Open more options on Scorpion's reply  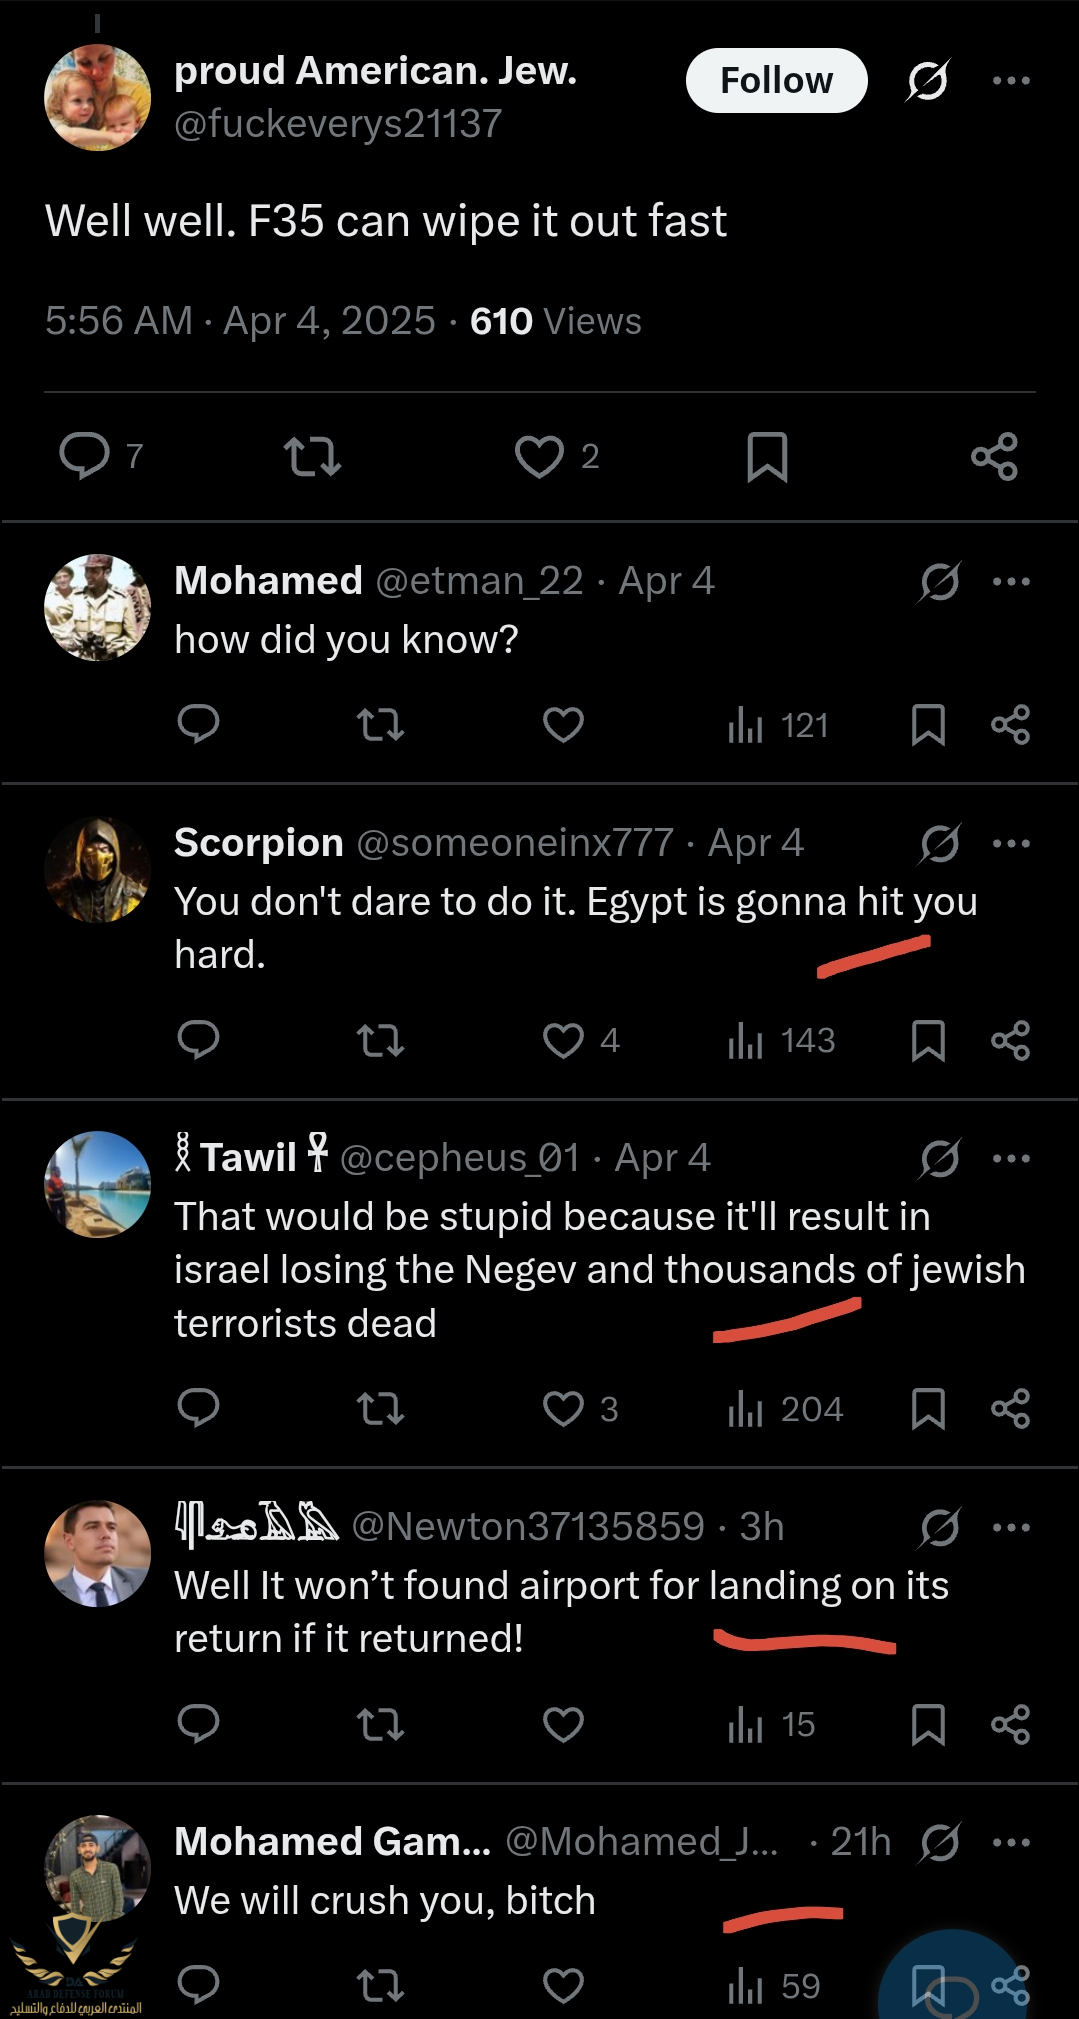[x=1011, y=843]
